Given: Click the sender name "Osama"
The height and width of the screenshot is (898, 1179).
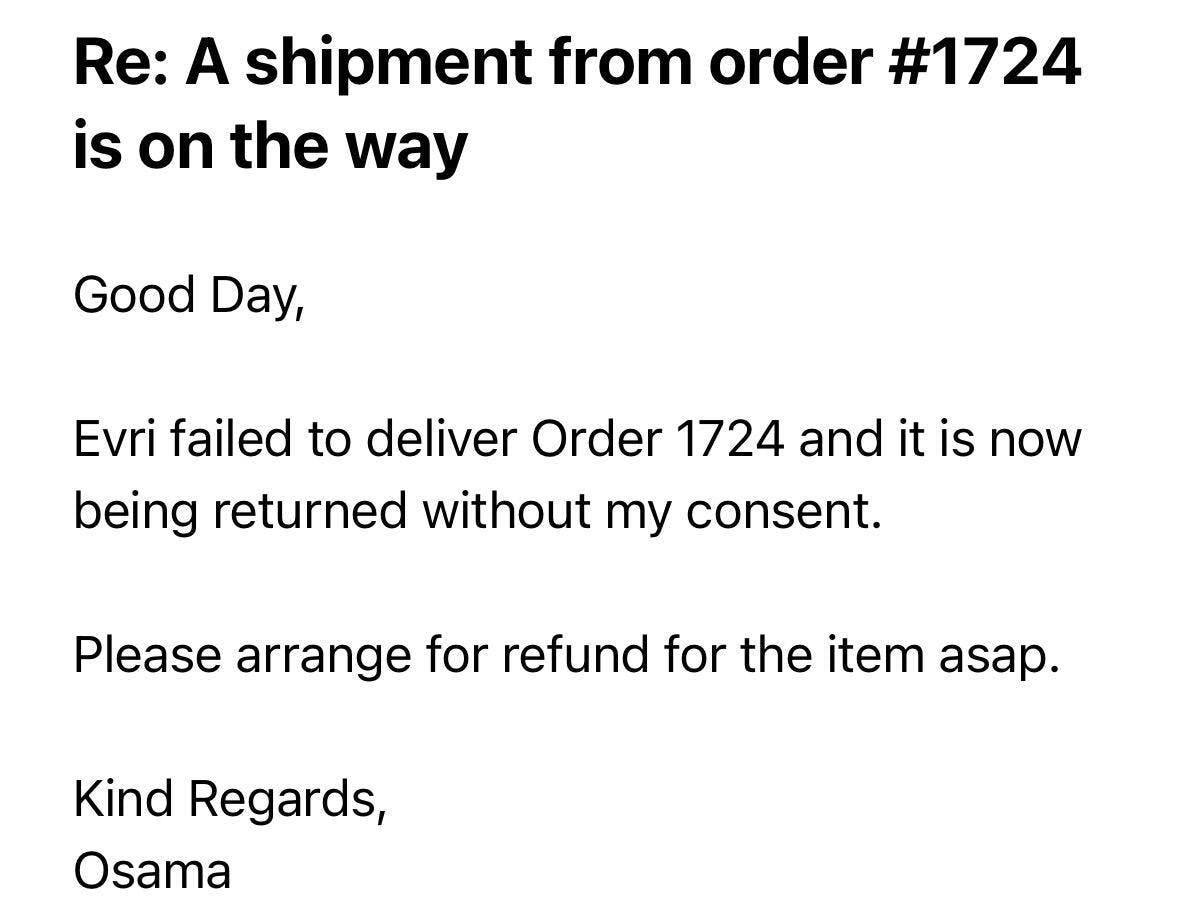Looking at the screenshot, I should tap(152, 870).
